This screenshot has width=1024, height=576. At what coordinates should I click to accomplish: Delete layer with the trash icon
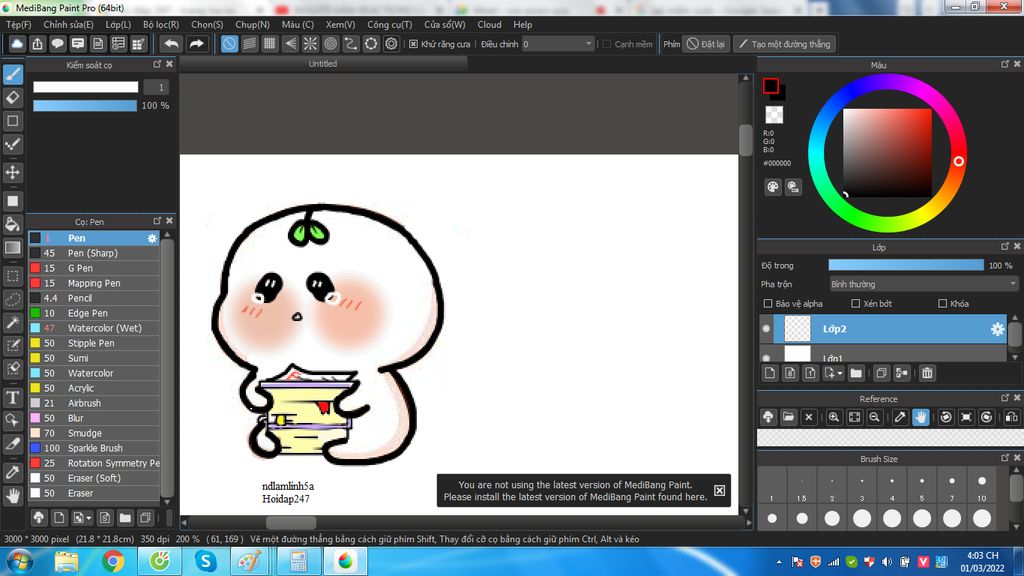coord(927,373)
